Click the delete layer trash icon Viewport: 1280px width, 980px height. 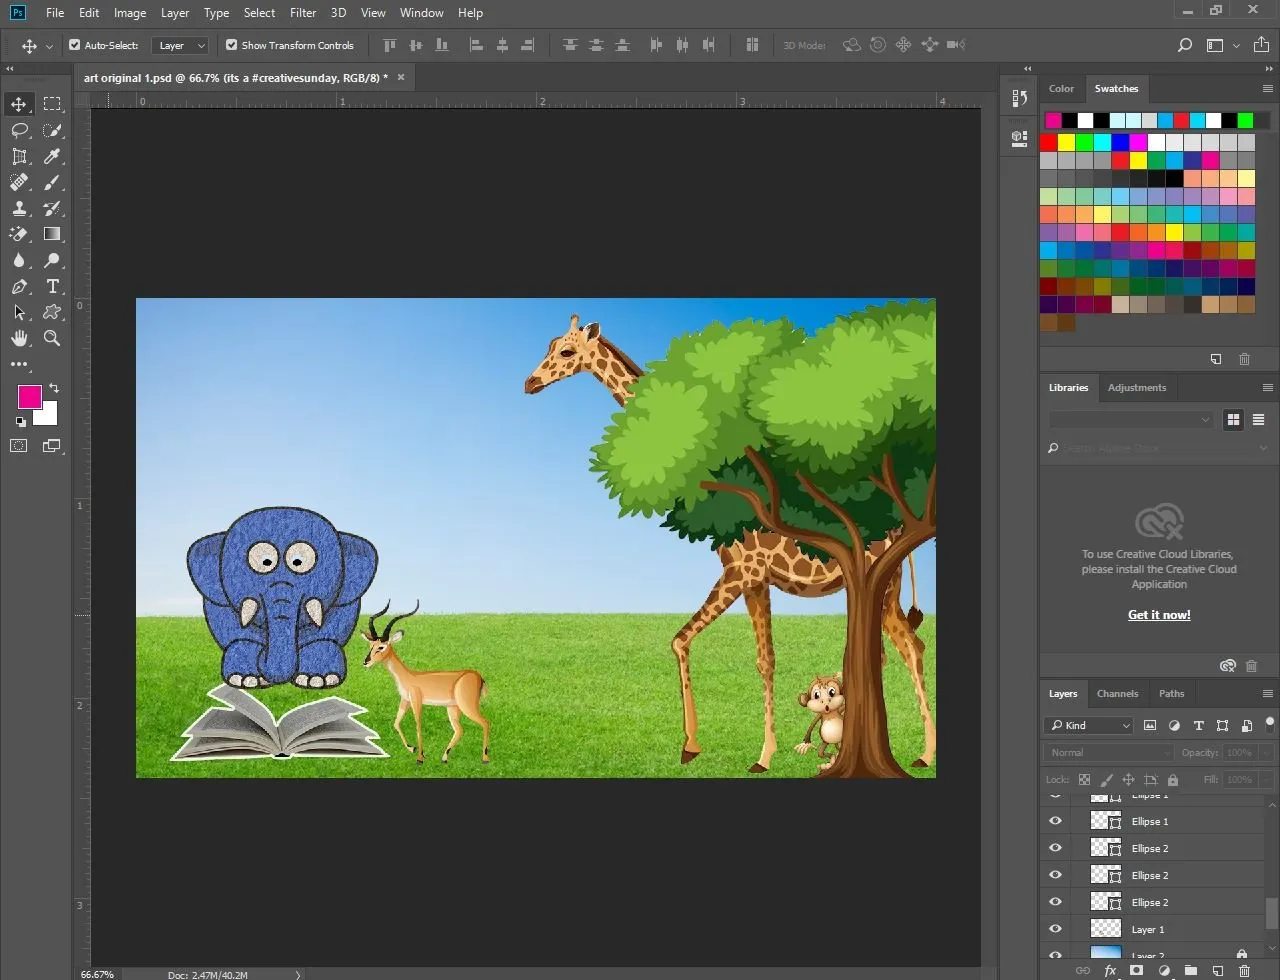(1244, 970)
